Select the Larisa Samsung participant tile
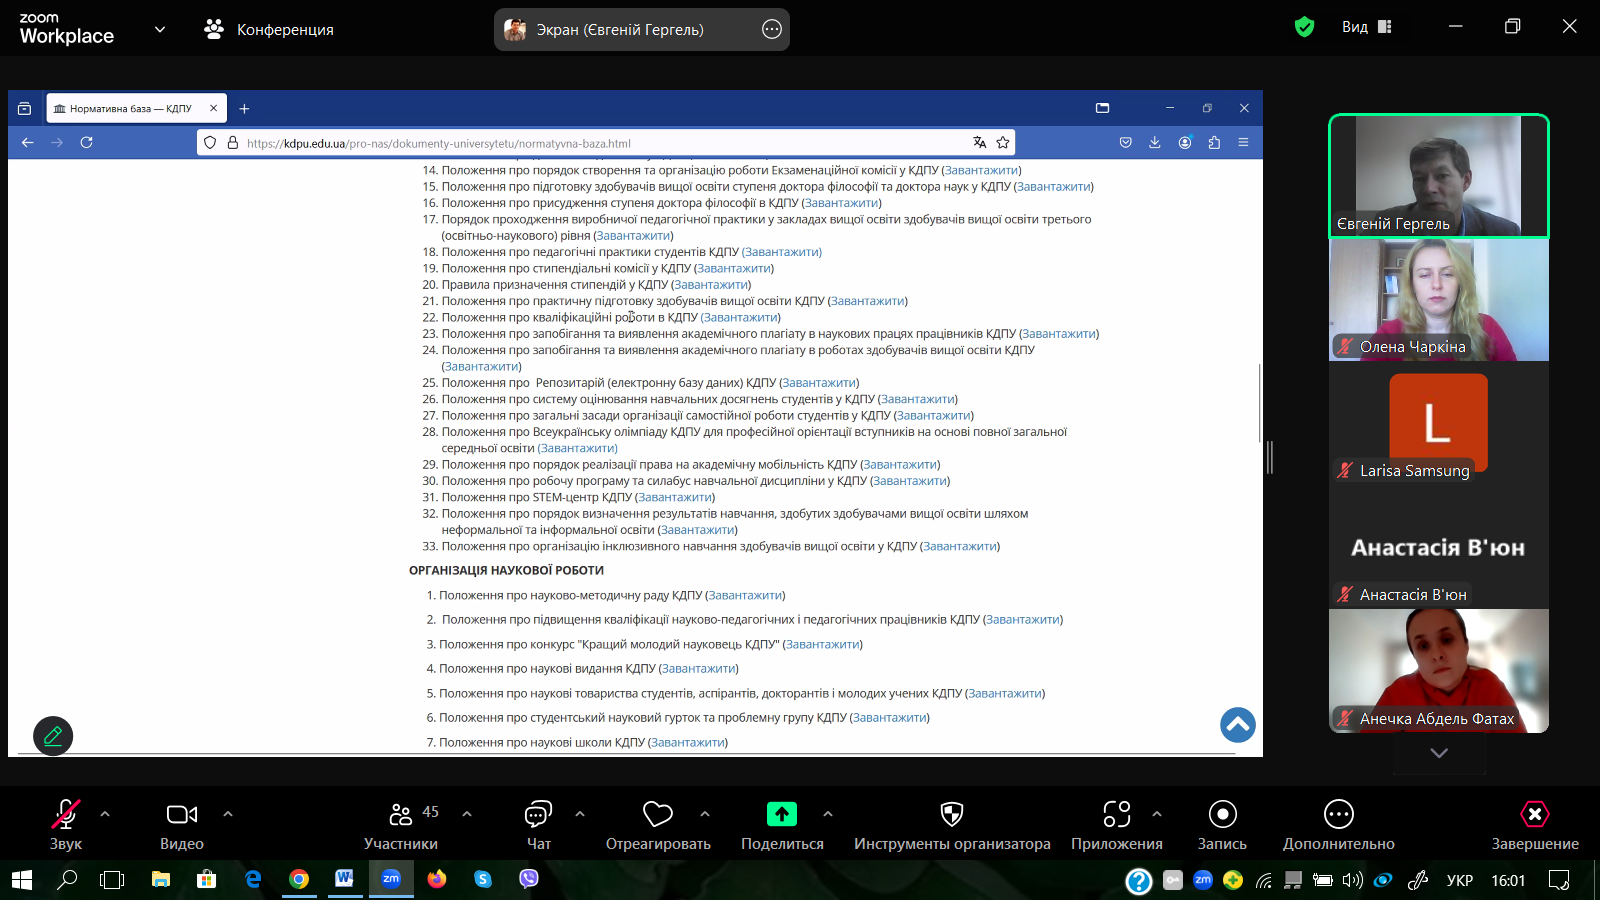The width and height of the screenshot is (1600, 900). pos(1439,424)
